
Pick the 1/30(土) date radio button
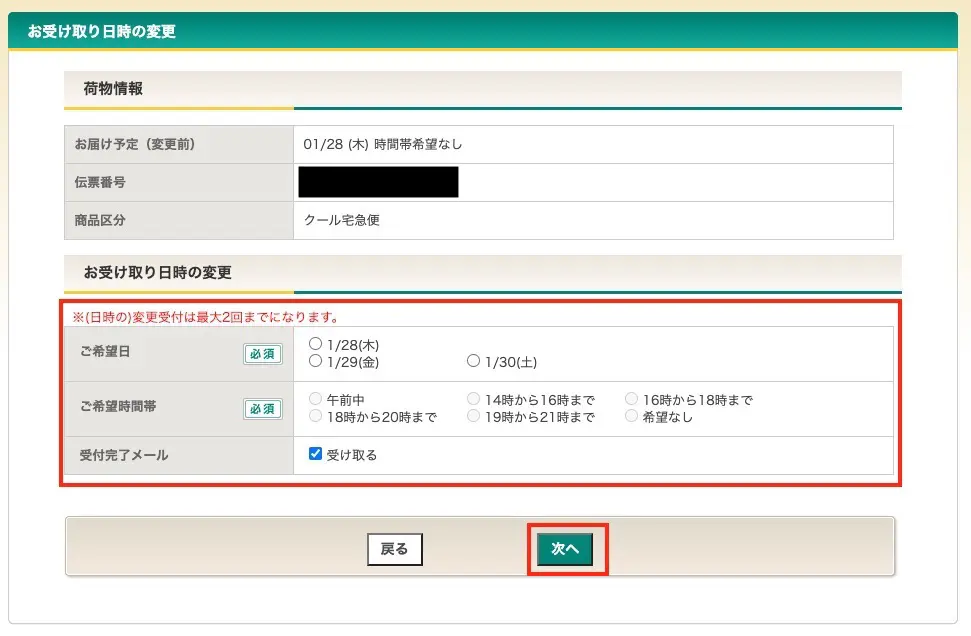pyautogui.click(x=474, y=361)
